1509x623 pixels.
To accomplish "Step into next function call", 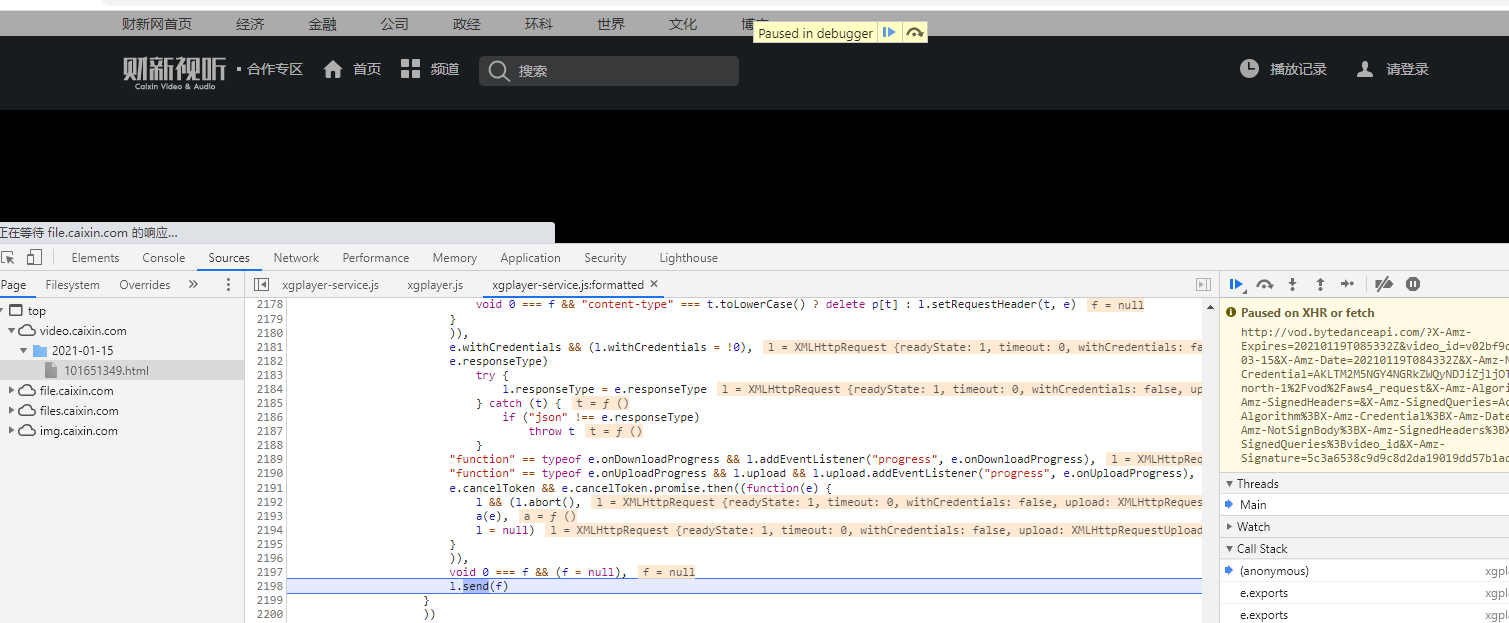I will point(1293,285).
